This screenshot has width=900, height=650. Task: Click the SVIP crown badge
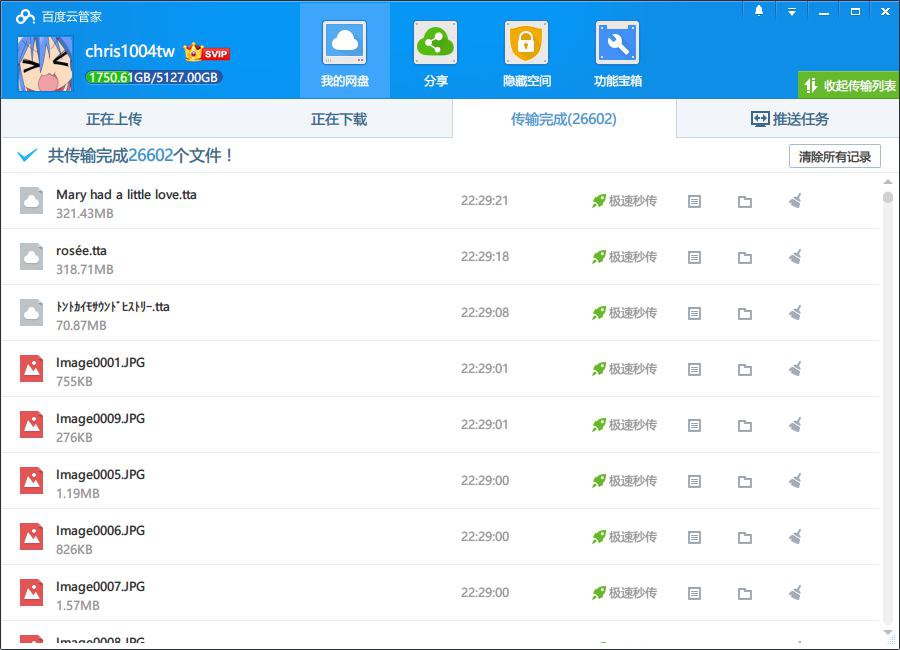[x=206, y=52]
